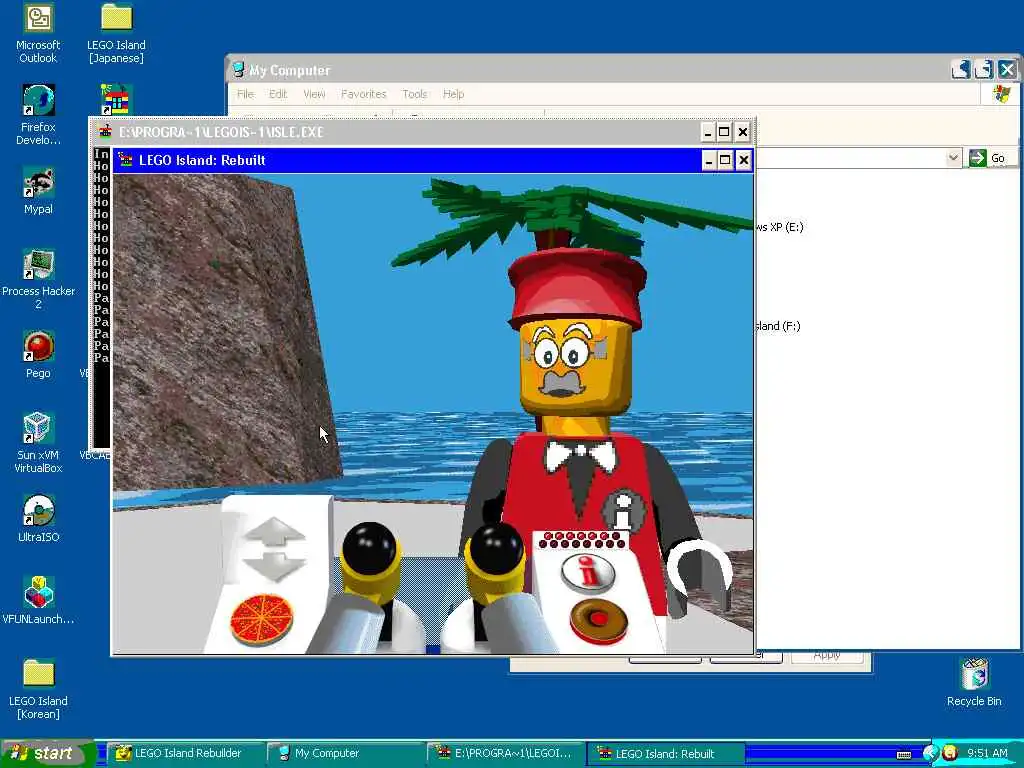The image size is (1024, 768).
Task: Select the (F:) drive label in My Computer
Action: [x=777, y=326]
